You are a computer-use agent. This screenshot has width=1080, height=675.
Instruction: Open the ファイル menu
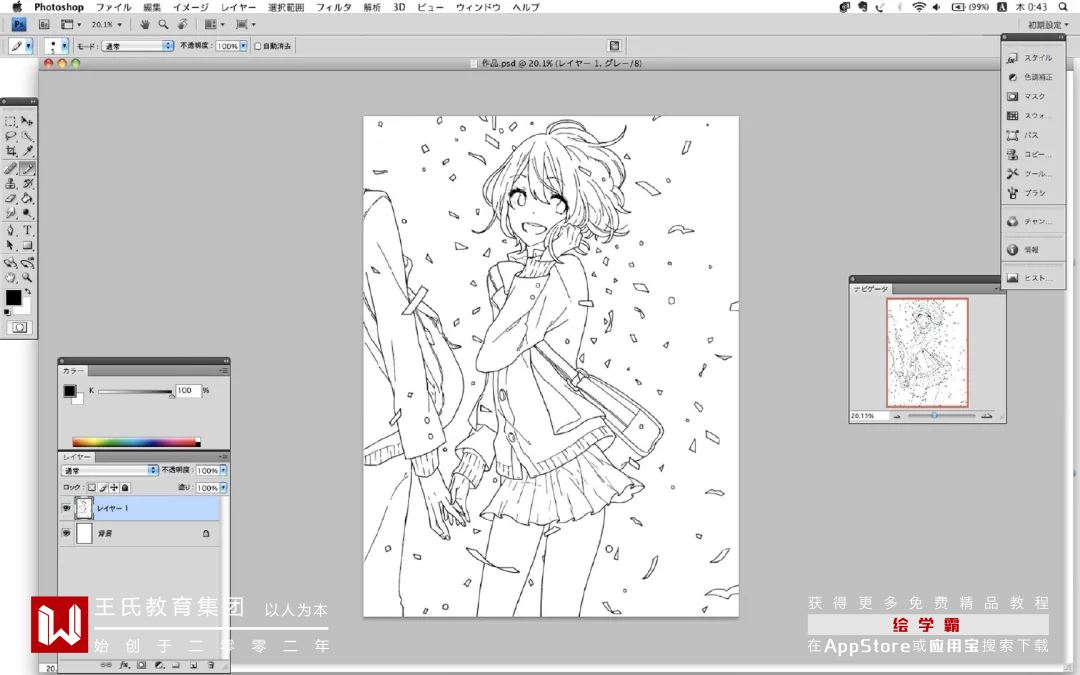(114, 7)
